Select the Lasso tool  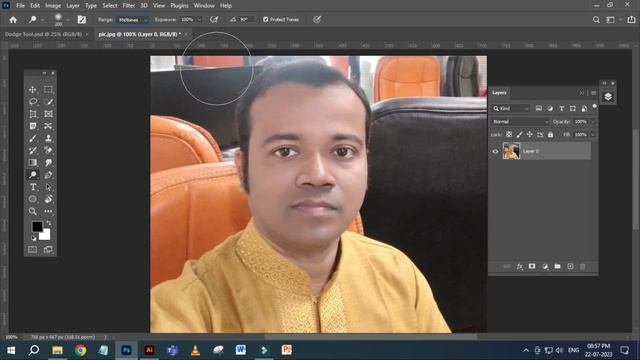pyautogui.click(x=33, y=102)
